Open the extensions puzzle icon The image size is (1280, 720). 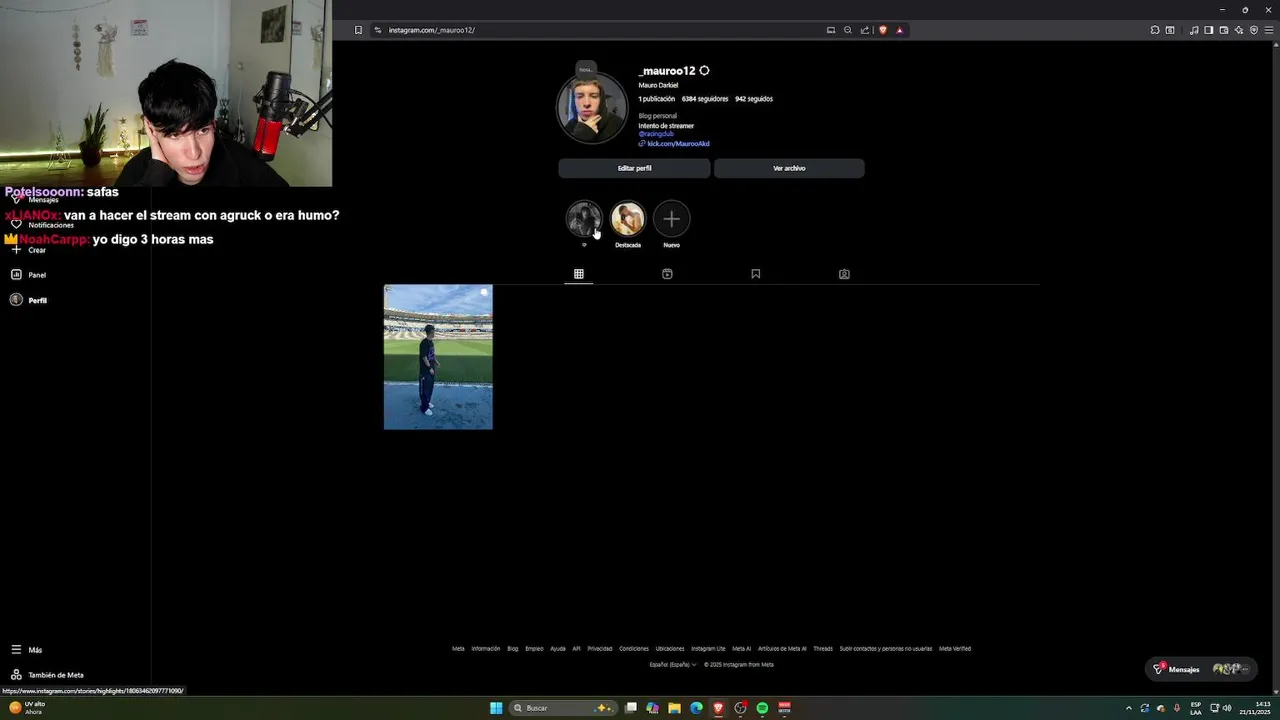click(x=1155, y=30)
